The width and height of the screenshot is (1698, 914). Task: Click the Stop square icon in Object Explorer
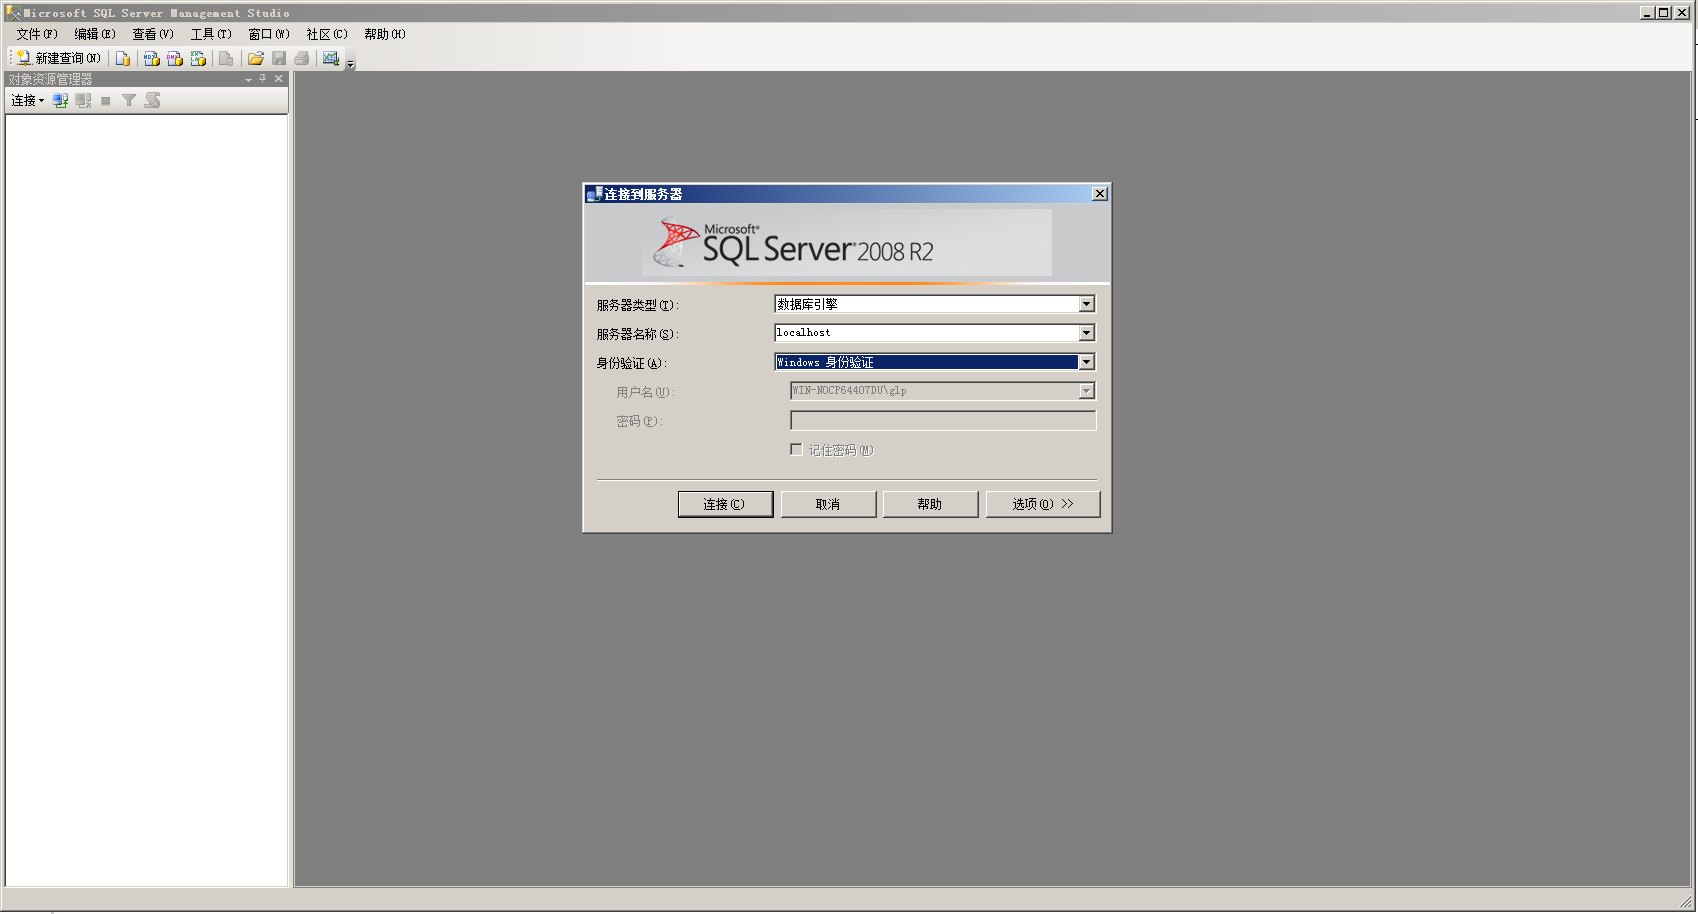(x=106, y=100)
